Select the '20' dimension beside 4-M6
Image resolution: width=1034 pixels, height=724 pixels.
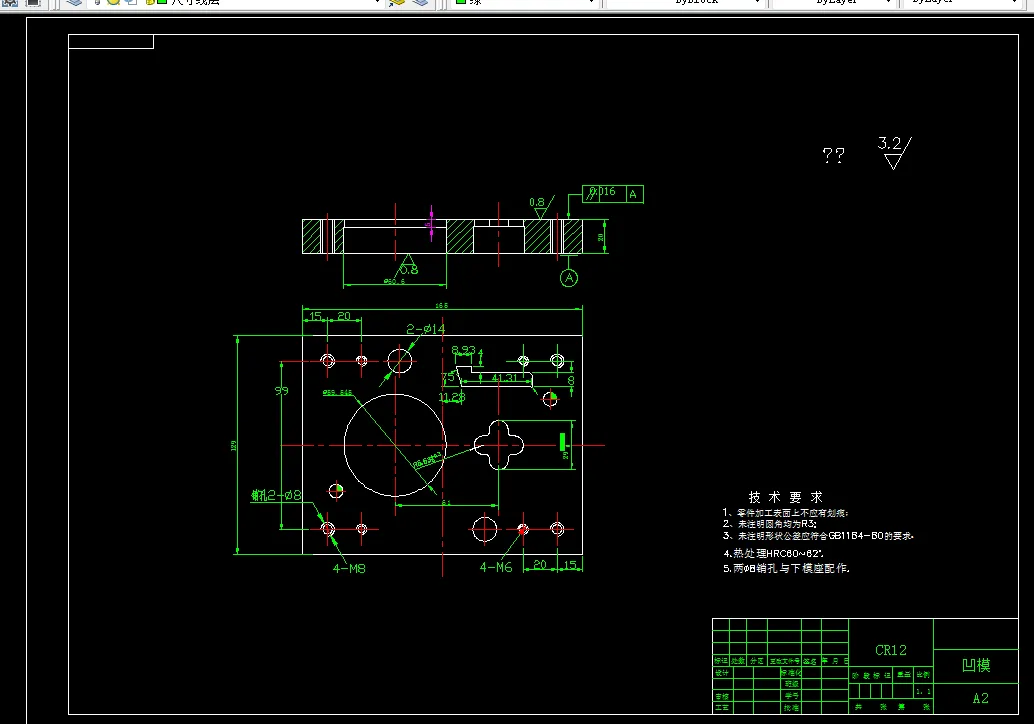540,564
